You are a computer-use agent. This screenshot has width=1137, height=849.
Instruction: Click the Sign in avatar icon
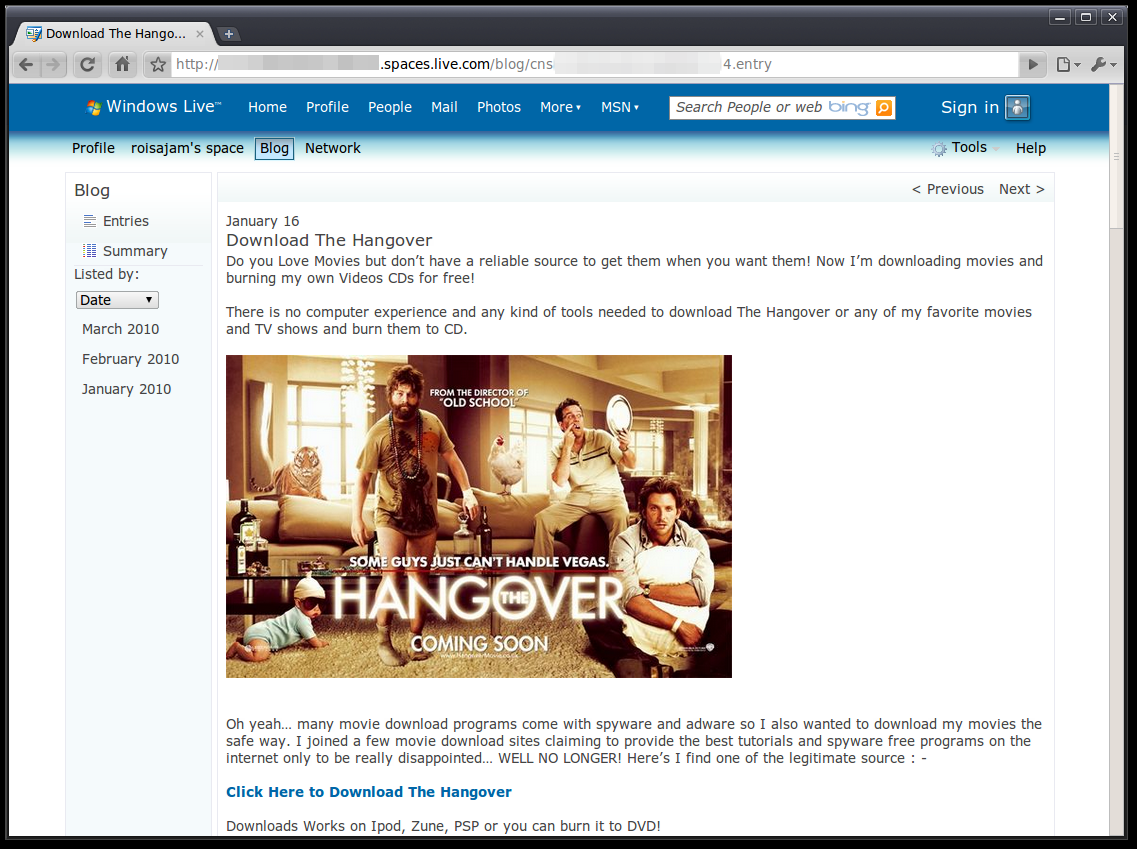pyautogui.click(x=1017, y=107)
